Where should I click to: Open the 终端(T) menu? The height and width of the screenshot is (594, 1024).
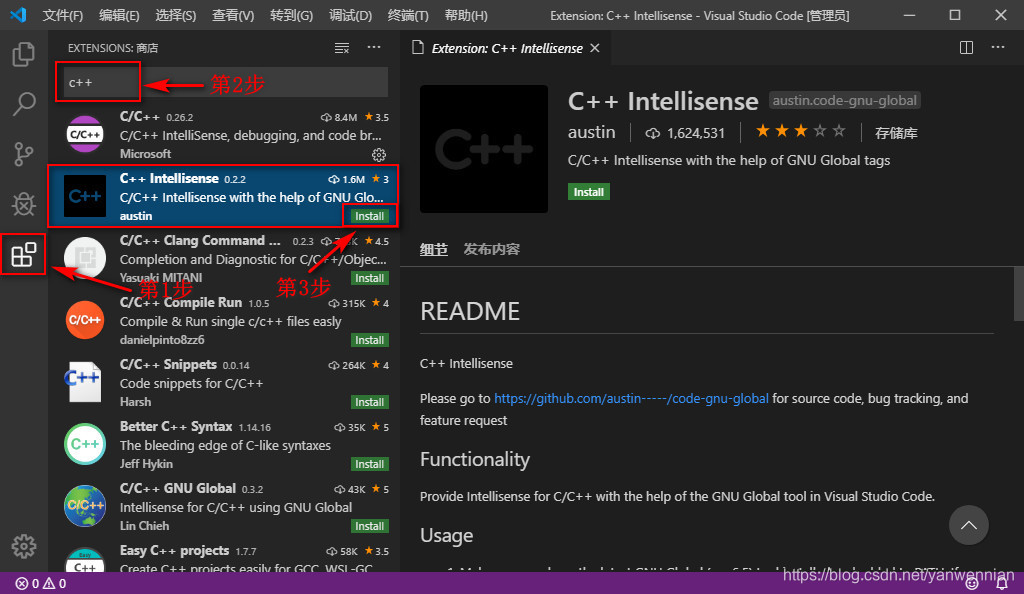tap(408, 15)
